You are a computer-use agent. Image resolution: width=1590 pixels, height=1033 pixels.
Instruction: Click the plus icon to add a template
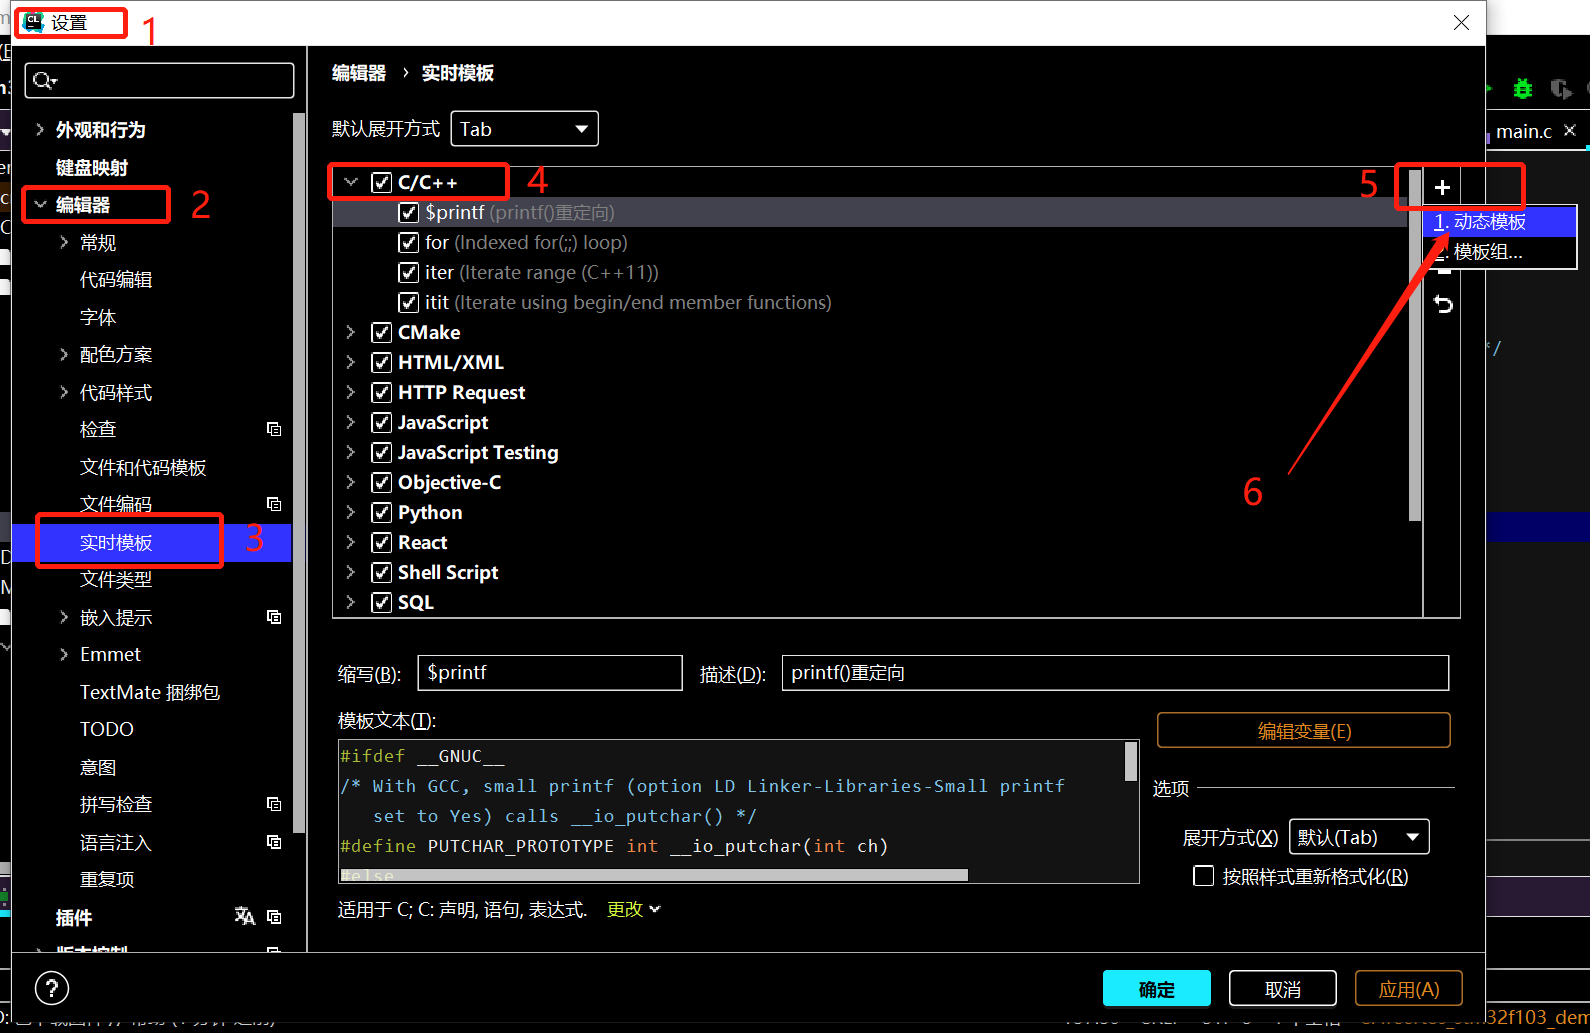pos(1442,187)
